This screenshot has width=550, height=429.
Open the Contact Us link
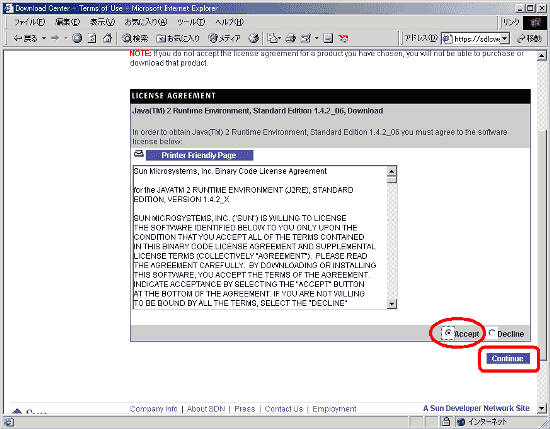point(284,409)
